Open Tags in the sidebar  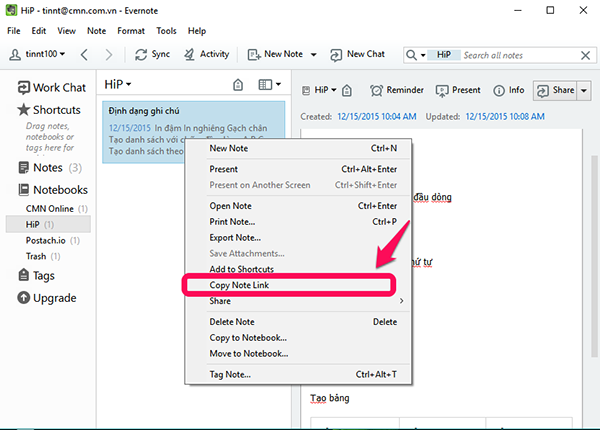[36, 275]
